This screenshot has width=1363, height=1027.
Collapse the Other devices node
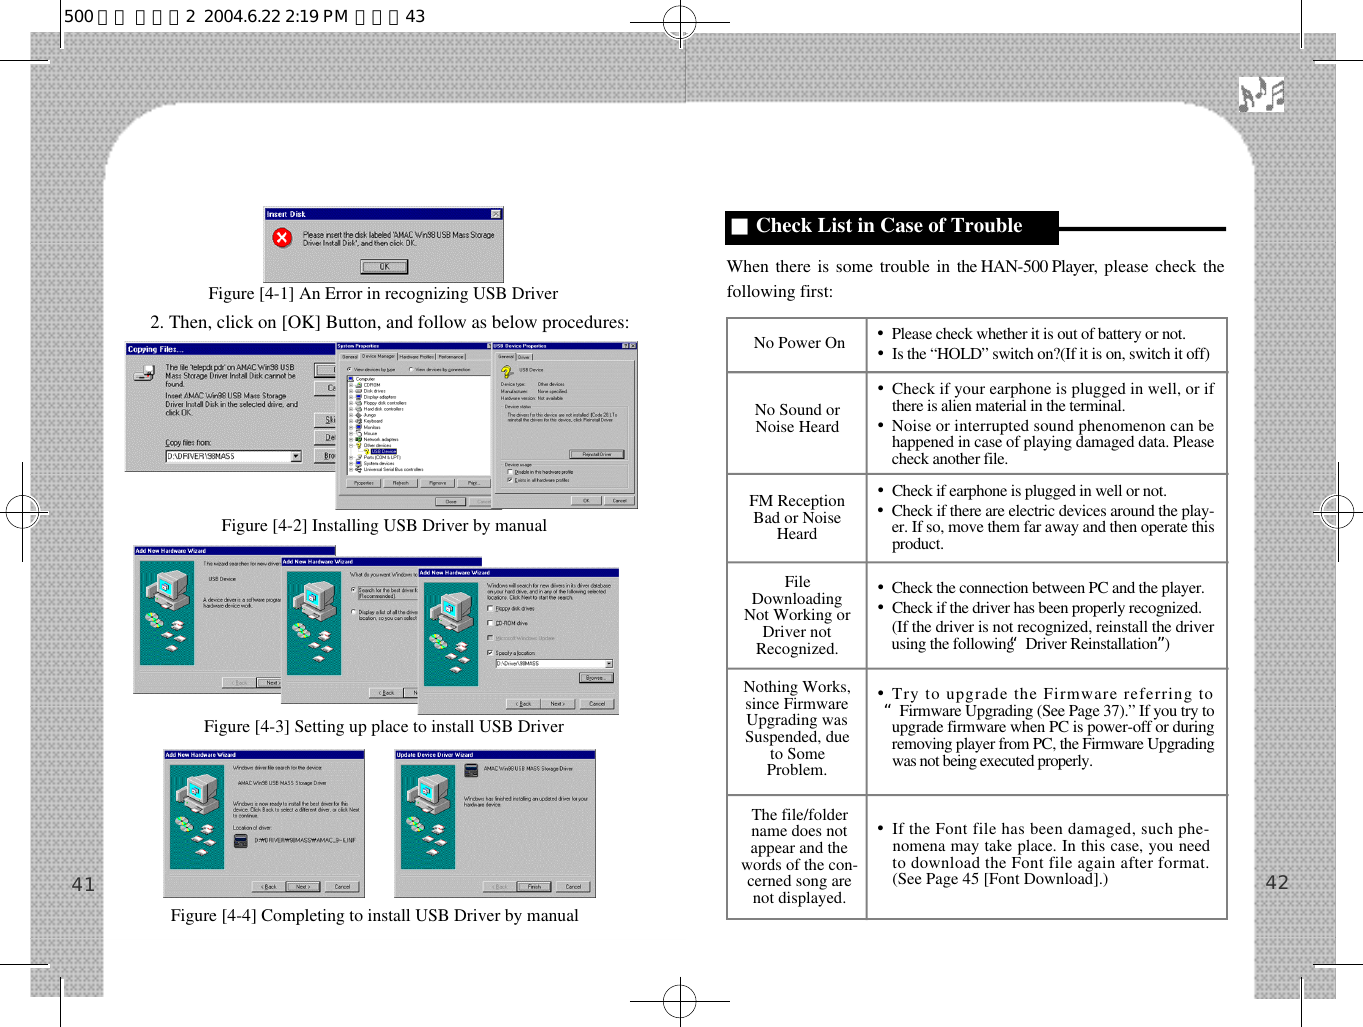[351, 445]
